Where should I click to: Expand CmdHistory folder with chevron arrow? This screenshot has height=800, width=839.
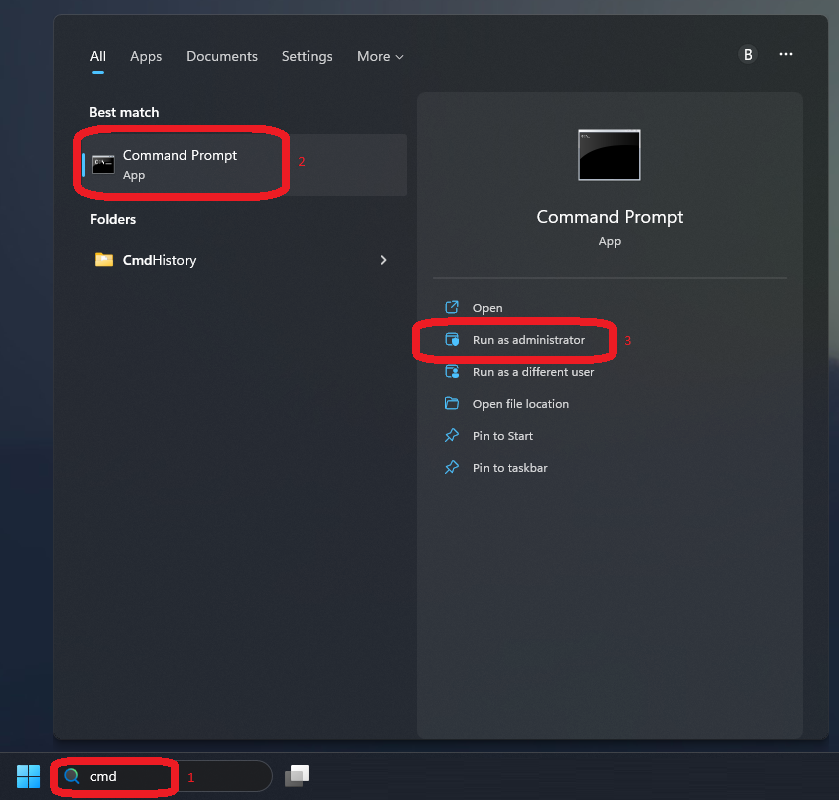(383, 260)
